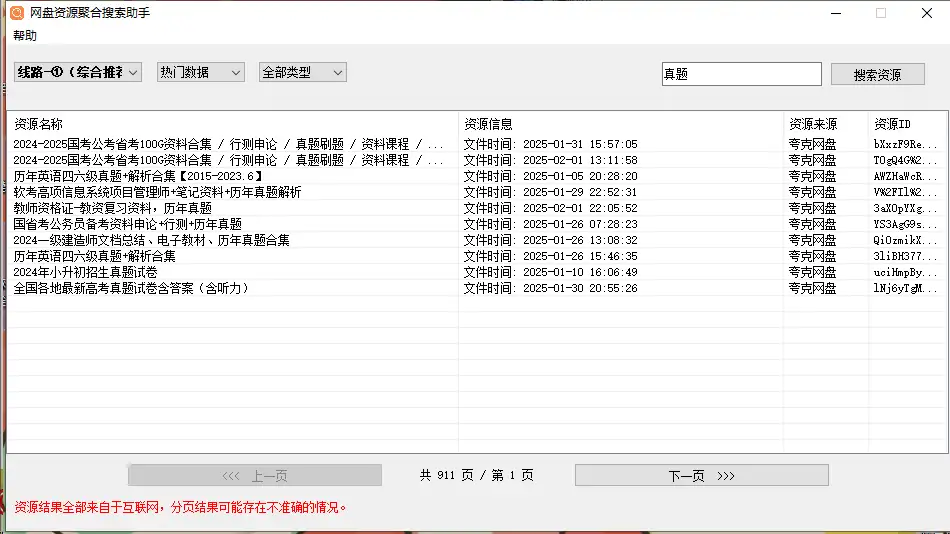The image size is (950, 534).
Task: Click the search keyword input field
Action: pos(741,74)
